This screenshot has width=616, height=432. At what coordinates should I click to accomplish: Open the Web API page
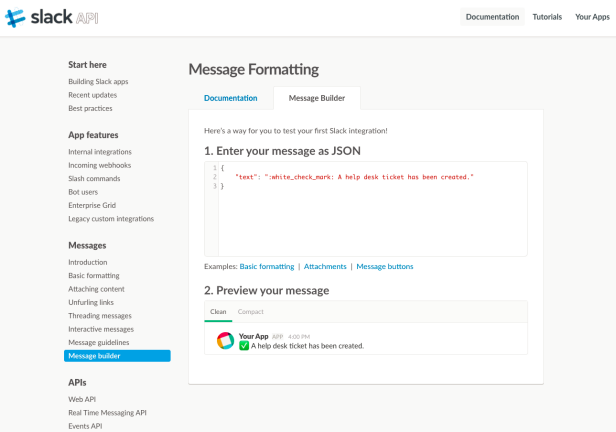[x=82, y=399]
